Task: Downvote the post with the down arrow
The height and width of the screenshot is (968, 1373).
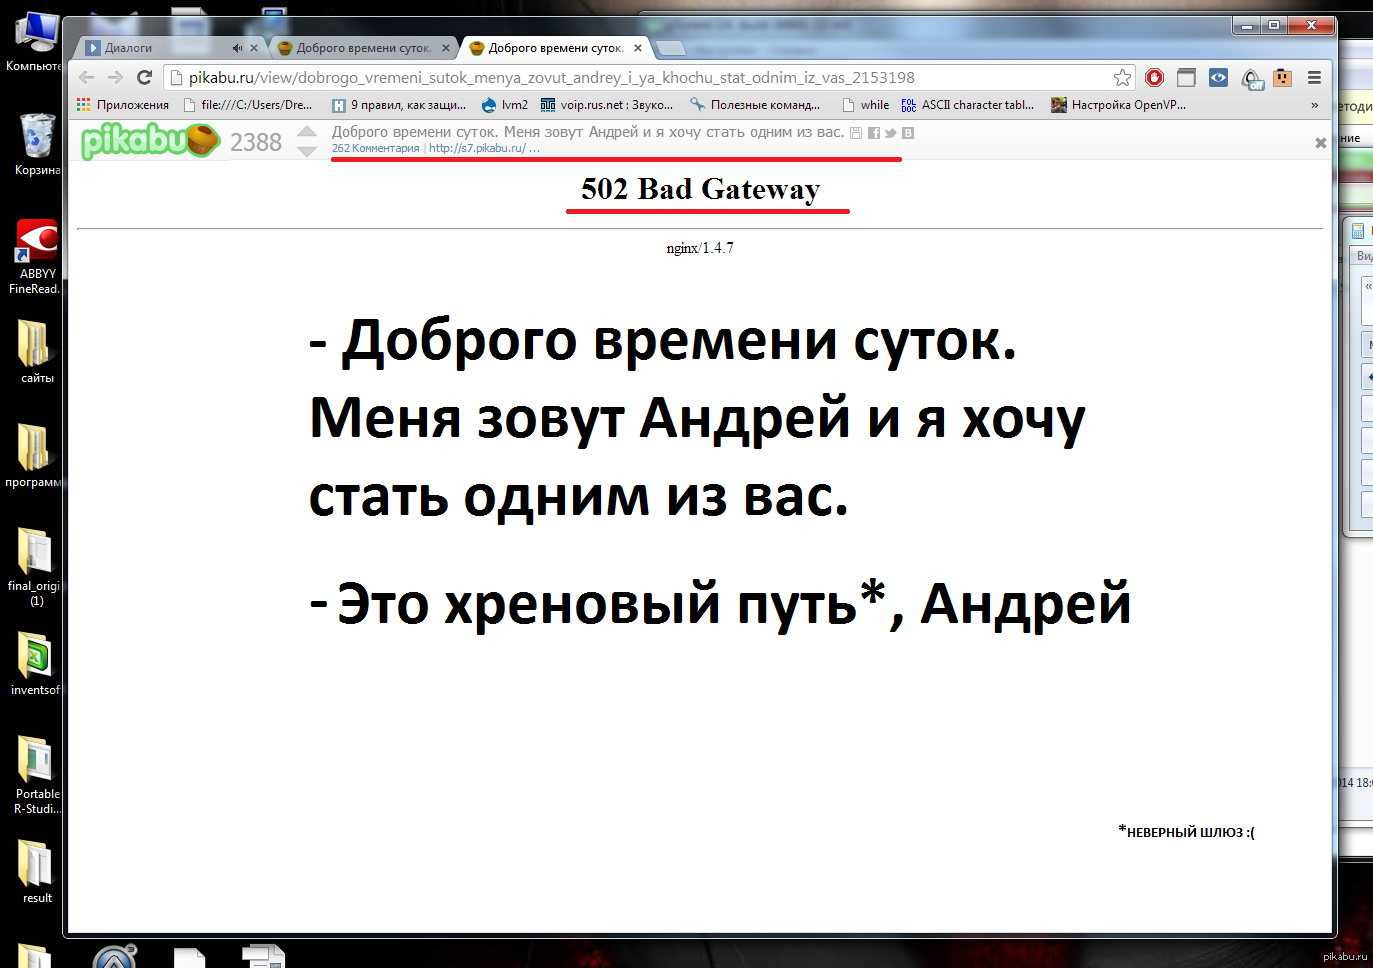Action: 307,152
